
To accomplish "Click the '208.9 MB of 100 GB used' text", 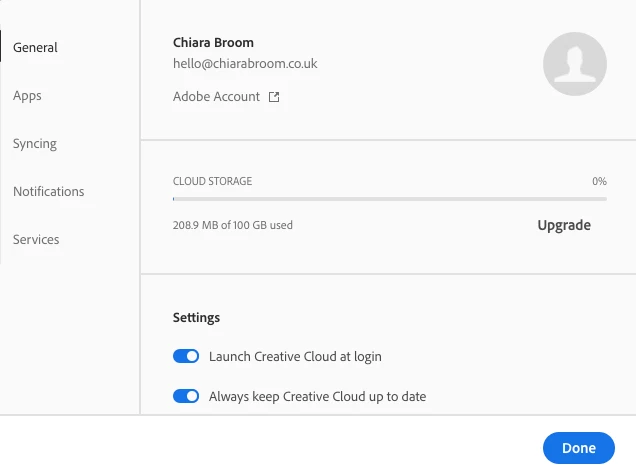I will (232, 225).
